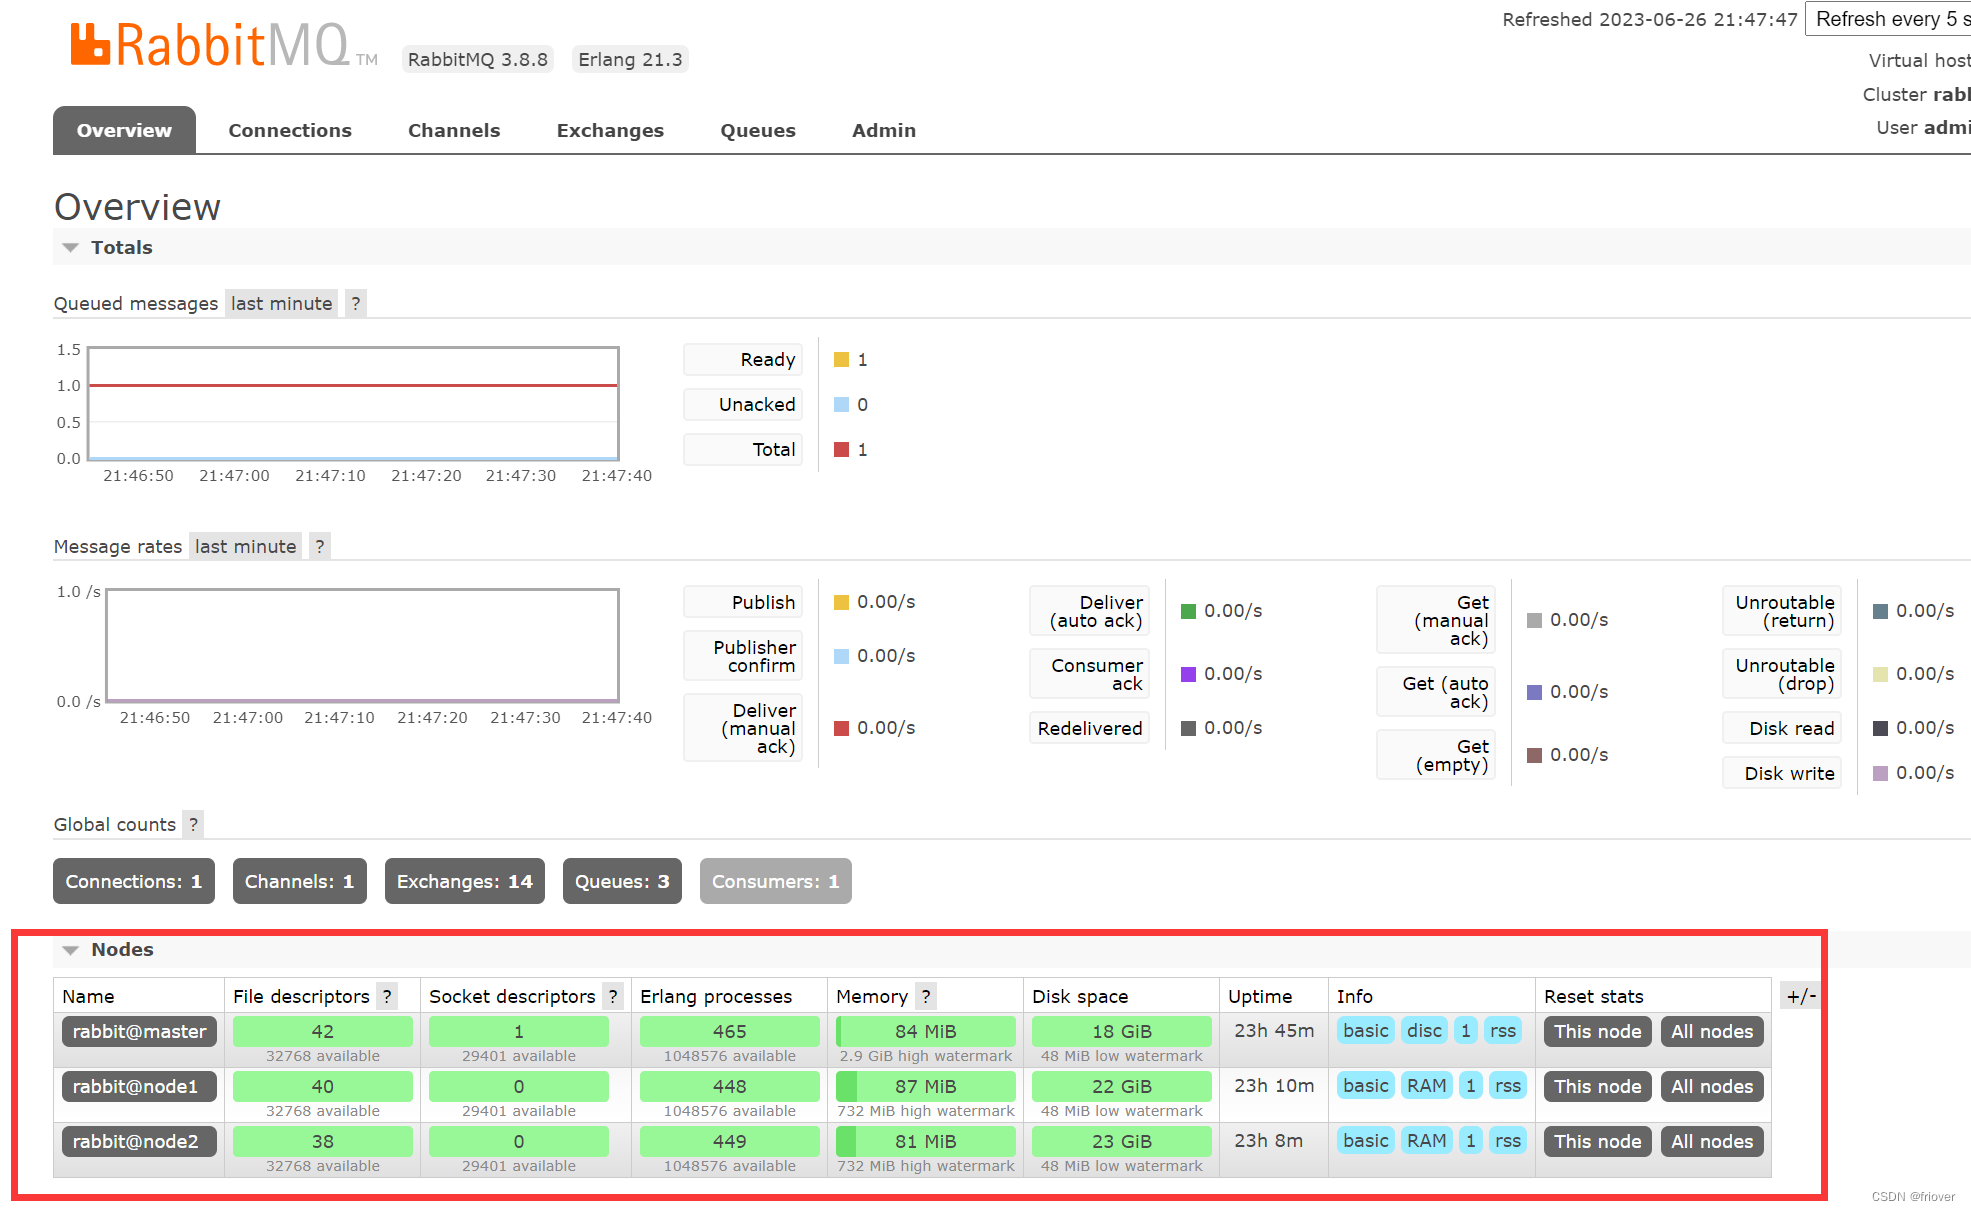The height and width of the screenshot is (1211, 1971).
Task: Open the Connections tab
Action: [x=290, y=130]
